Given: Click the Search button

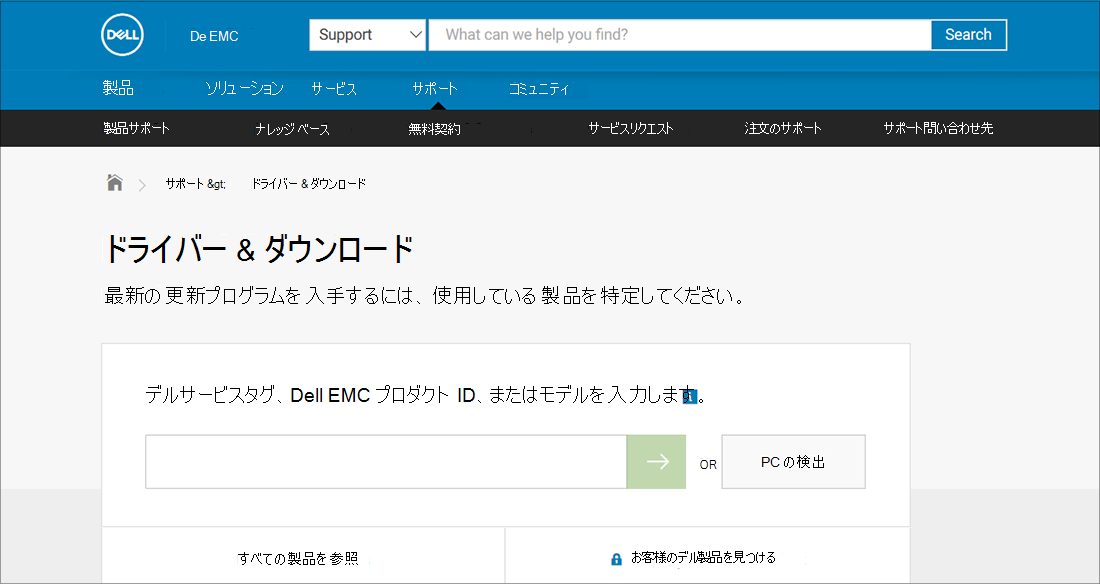Looking at the screenshot, I should pos(969,34).
